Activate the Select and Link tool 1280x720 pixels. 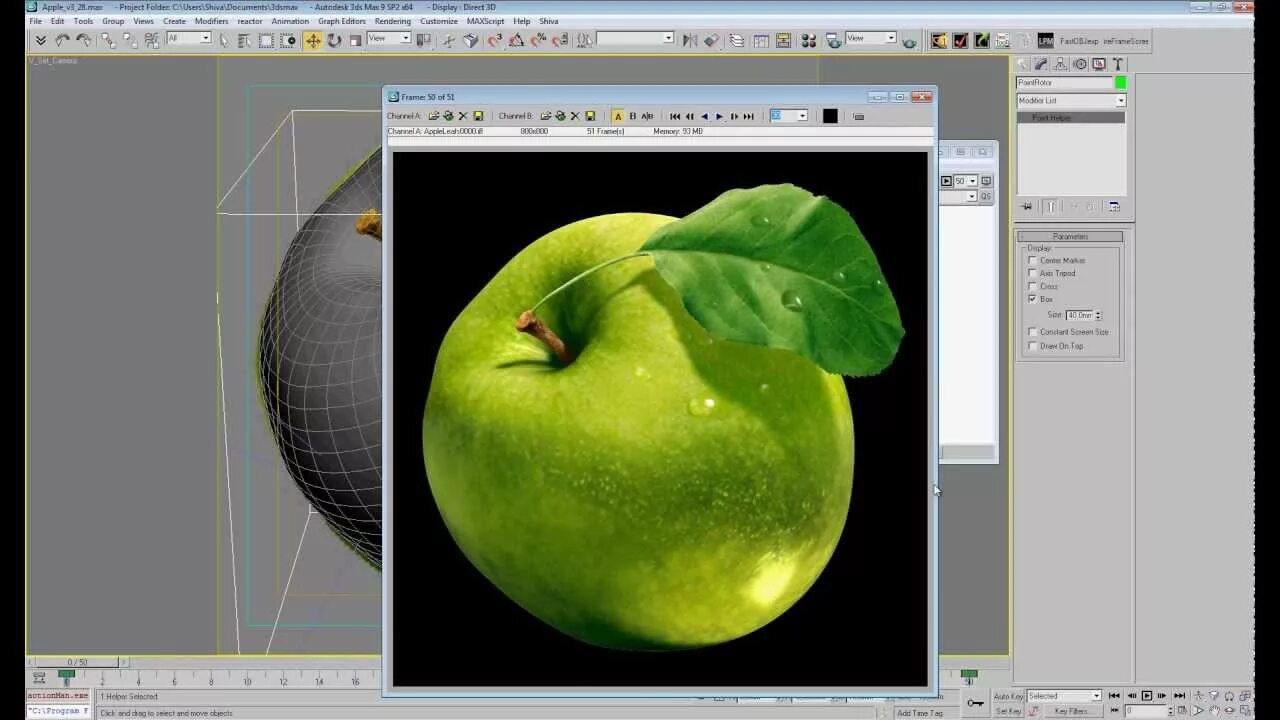pyautogui.click(x=108, y=40)
